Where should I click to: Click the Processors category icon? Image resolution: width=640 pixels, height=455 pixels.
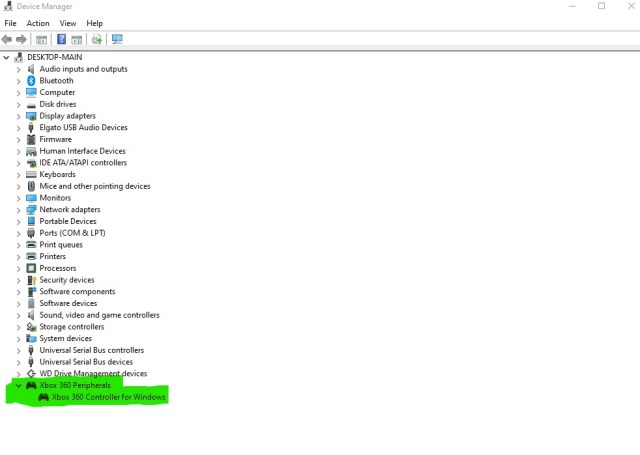pos(31,268)
